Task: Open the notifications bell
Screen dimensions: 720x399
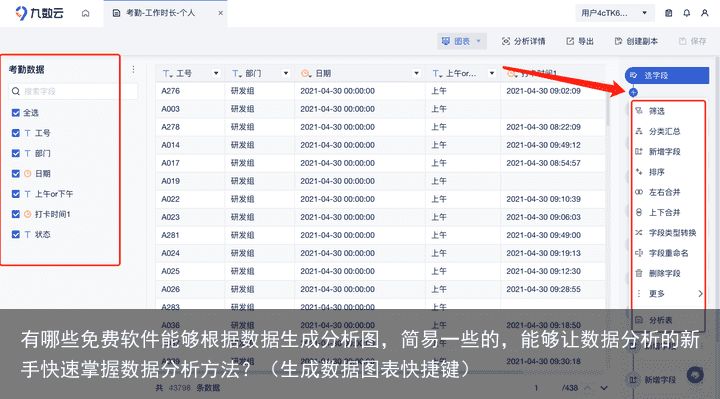Action: [686, 13]
